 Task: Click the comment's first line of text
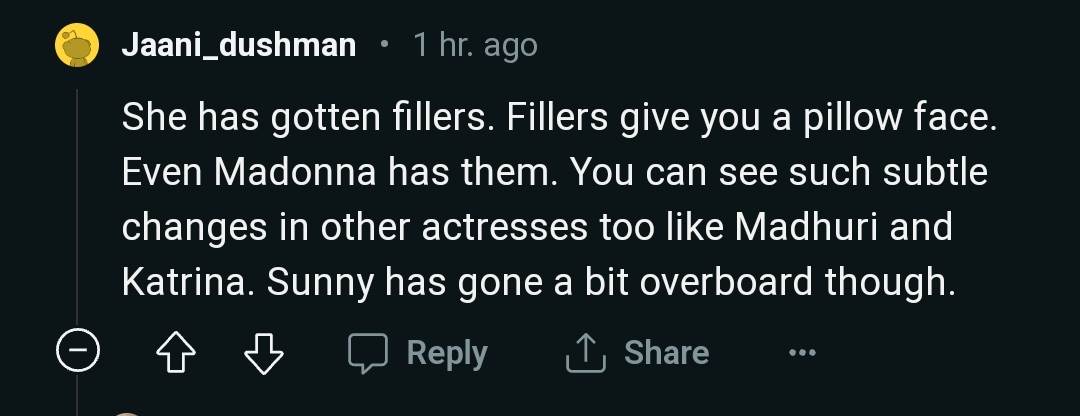(x=559, y=118)
